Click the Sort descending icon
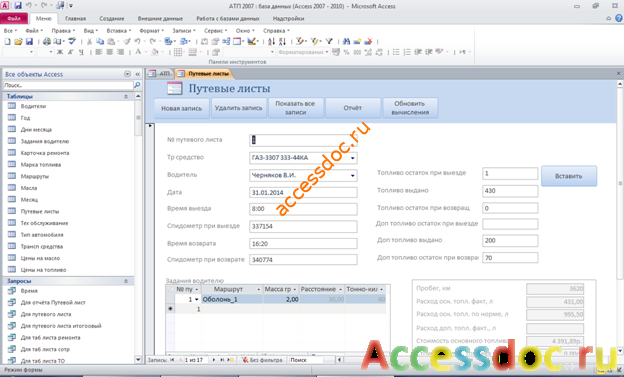Image resolution: width=624 pixels, height=377 pixels. tap(282, 41)
